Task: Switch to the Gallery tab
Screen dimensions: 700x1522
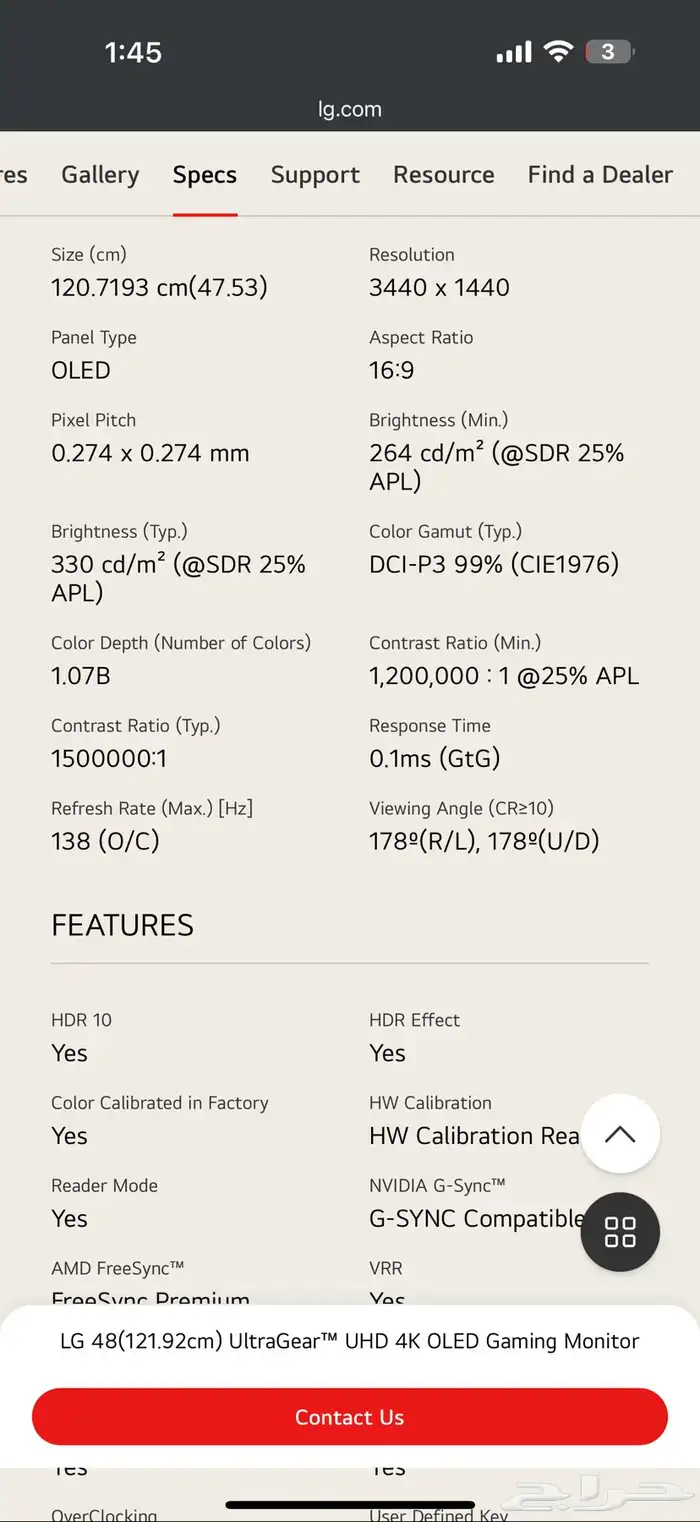Action: click(x=100, y=174)
